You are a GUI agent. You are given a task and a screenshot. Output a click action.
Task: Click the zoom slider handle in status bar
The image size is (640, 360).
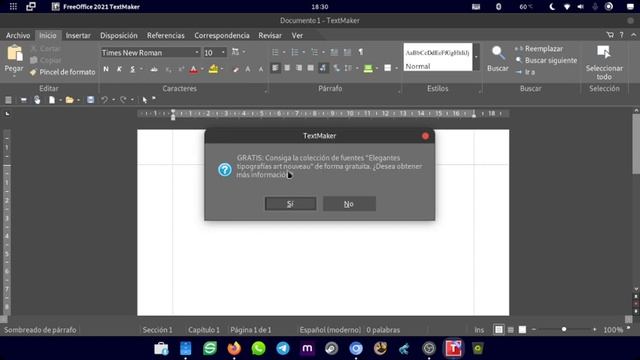pos(564,329)
